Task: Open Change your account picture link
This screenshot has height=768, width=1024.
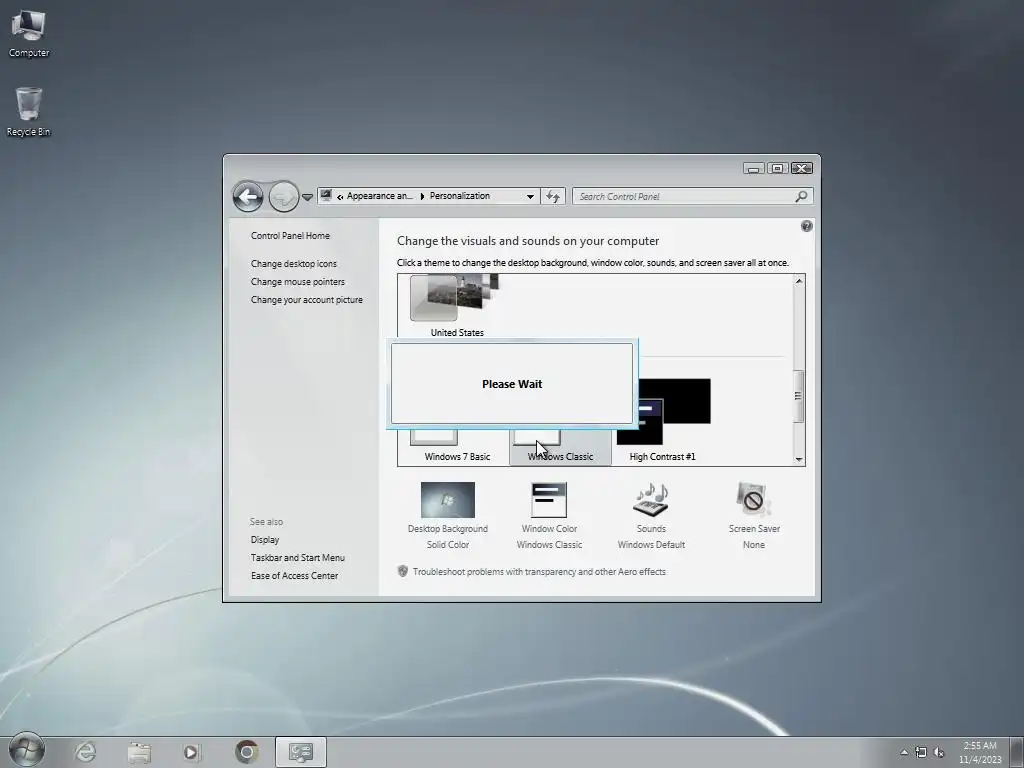Action: click(x=306, y=300)
